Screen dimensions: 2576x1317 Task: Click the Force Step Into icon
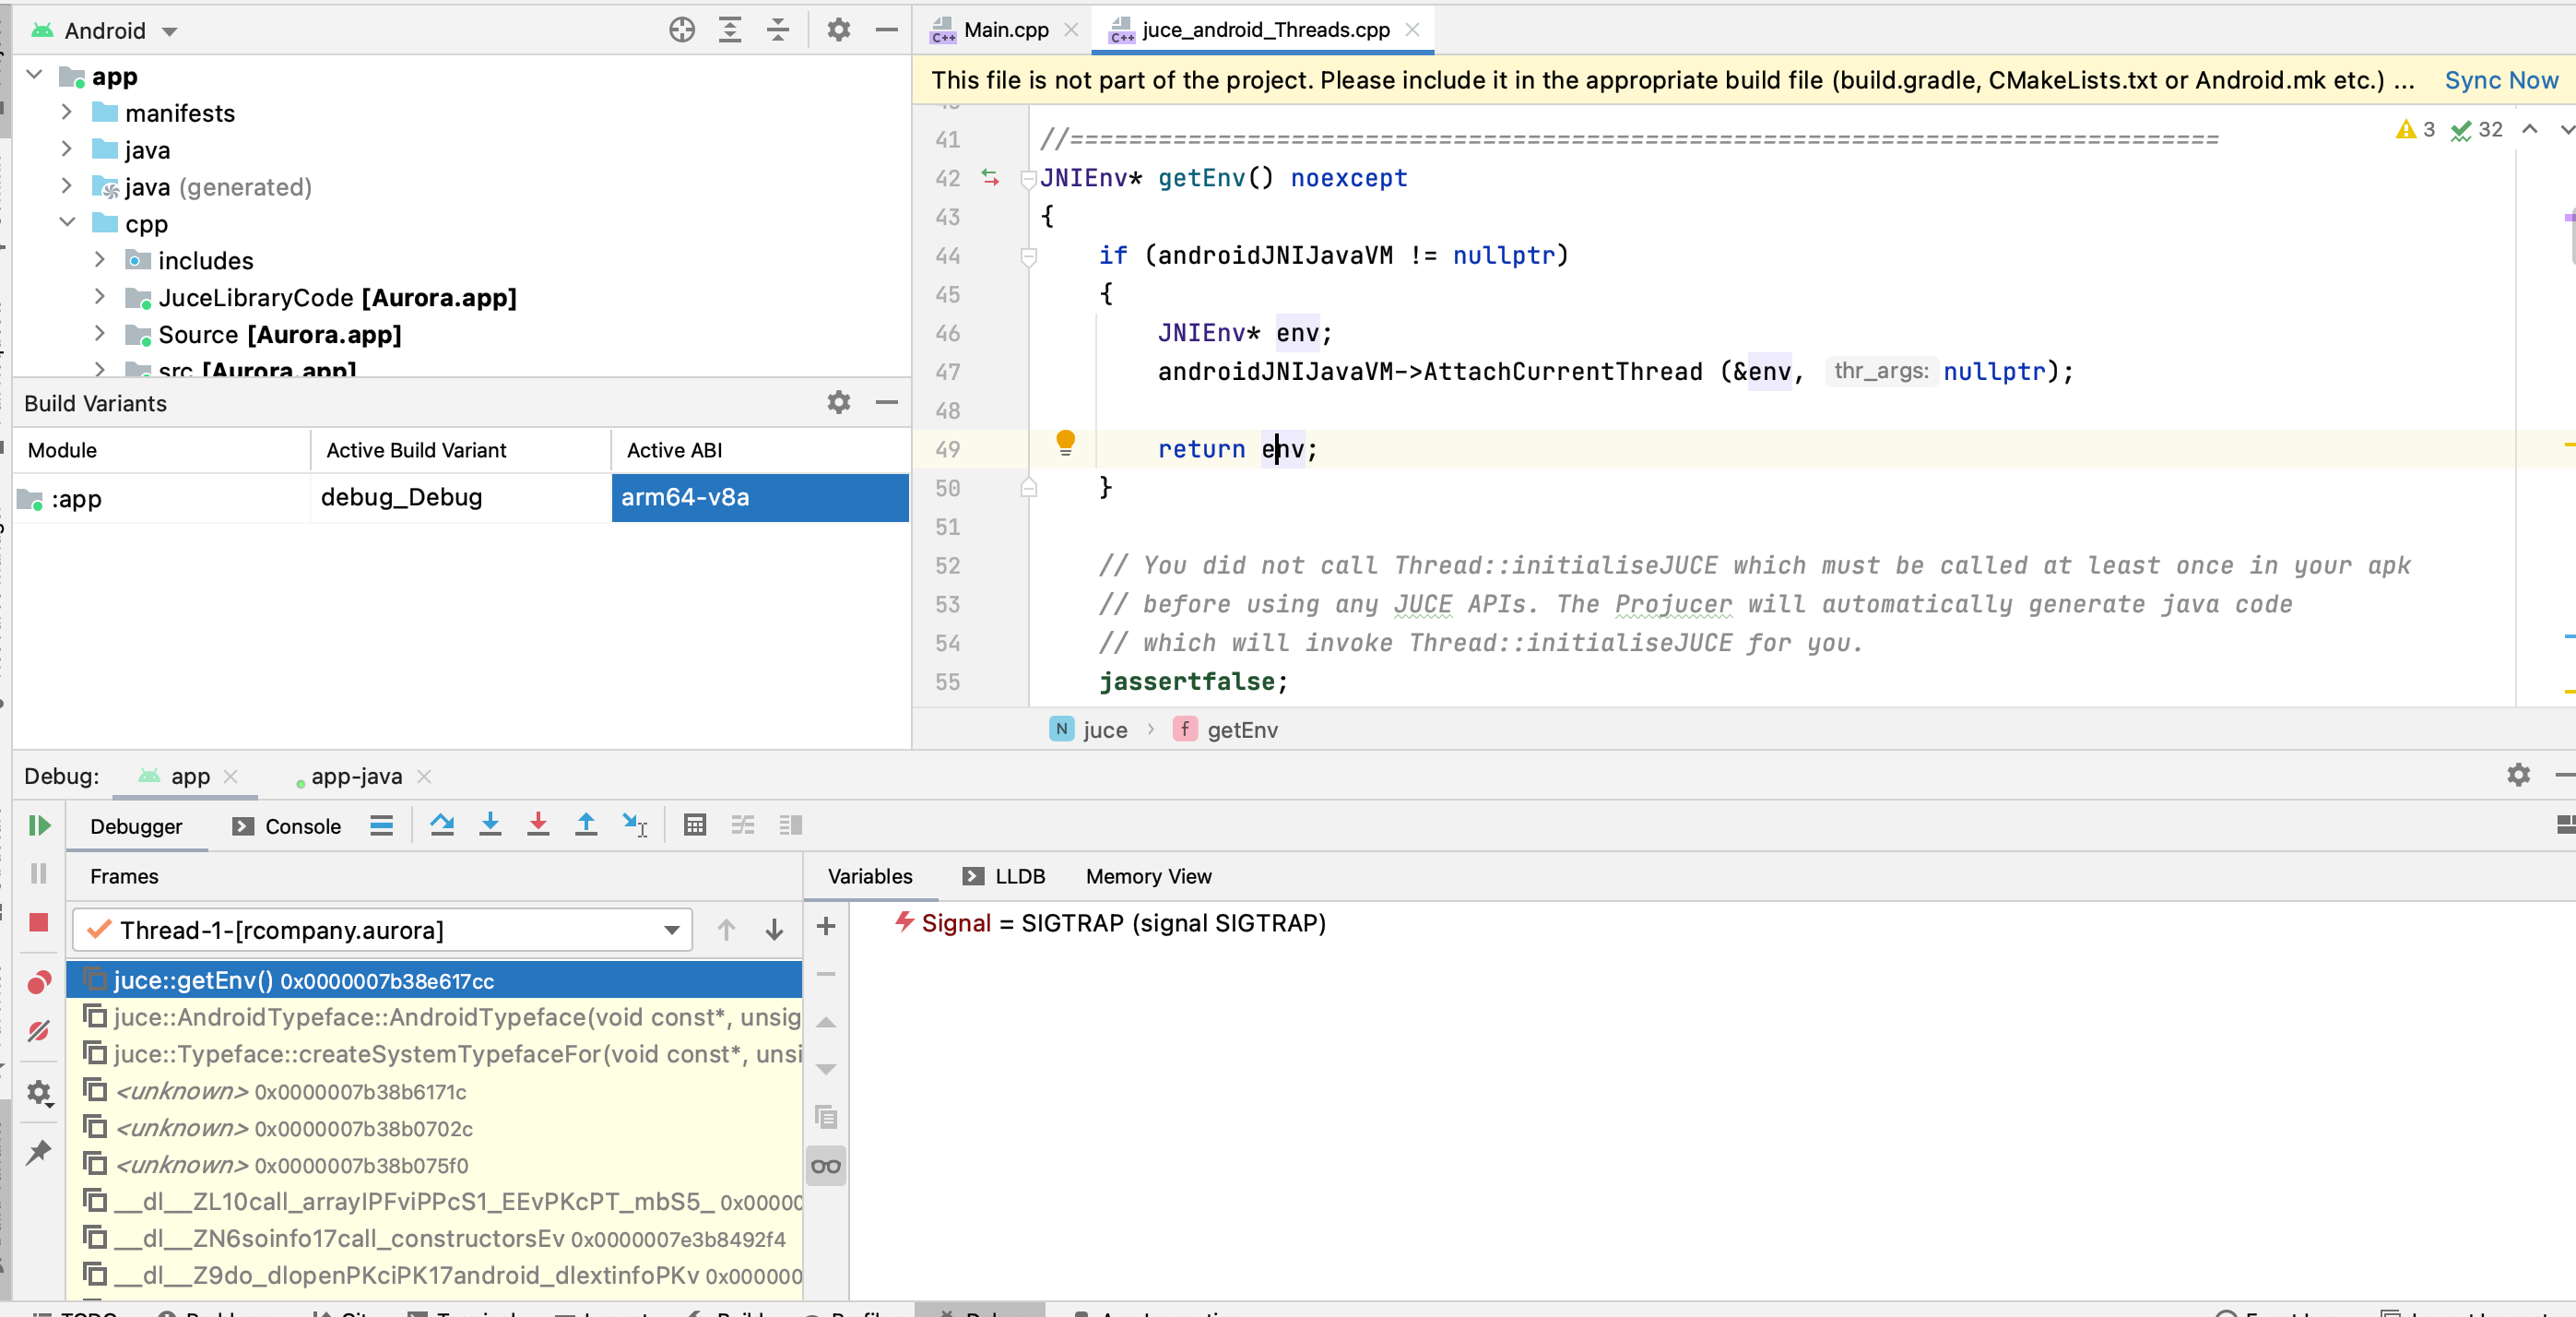(x=538, y=825)
